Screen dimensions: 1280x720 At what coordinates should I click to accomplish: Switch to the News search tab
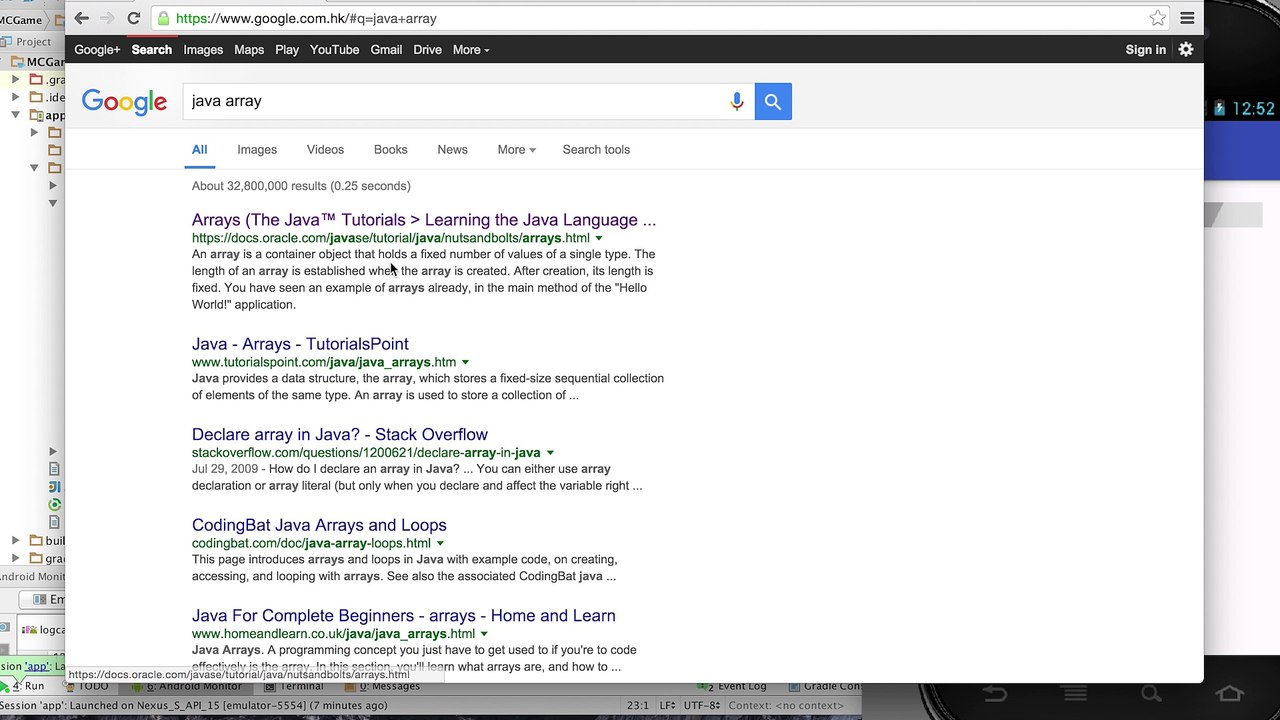tap(452, 150)
